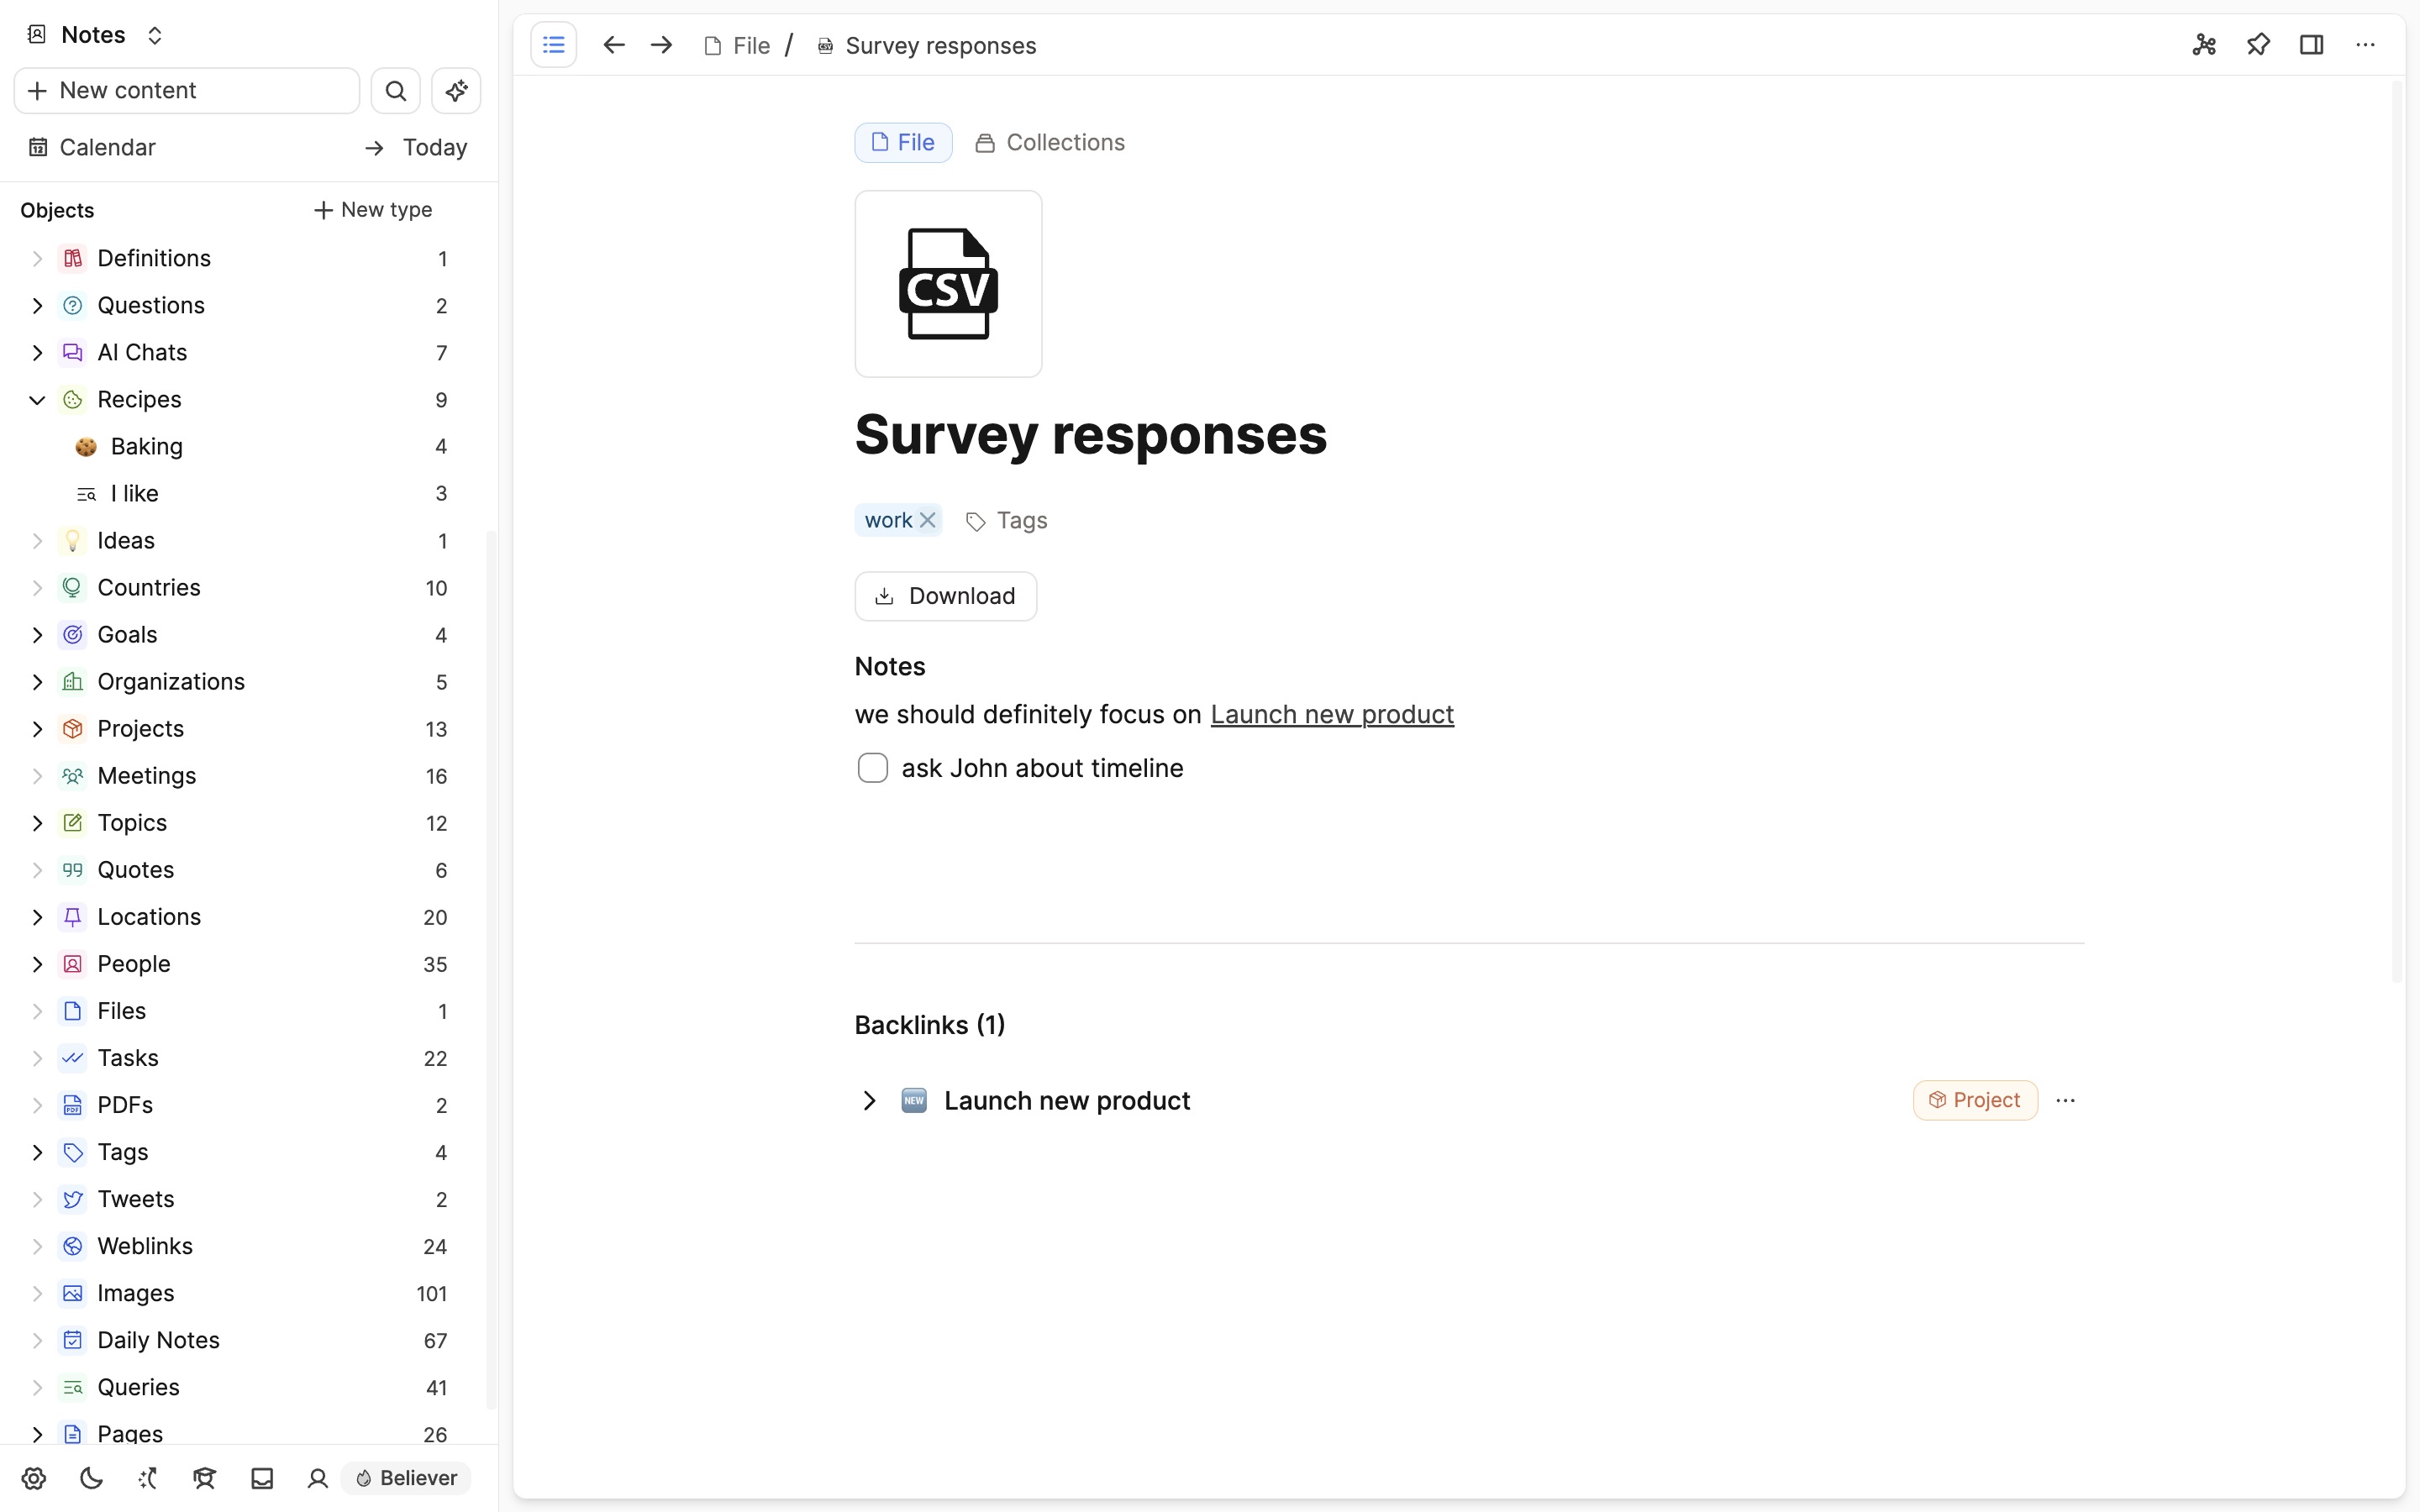This screenshot has width=2420, height=1512.
Task: Expand the People objects list
Action: pos(37,963)
